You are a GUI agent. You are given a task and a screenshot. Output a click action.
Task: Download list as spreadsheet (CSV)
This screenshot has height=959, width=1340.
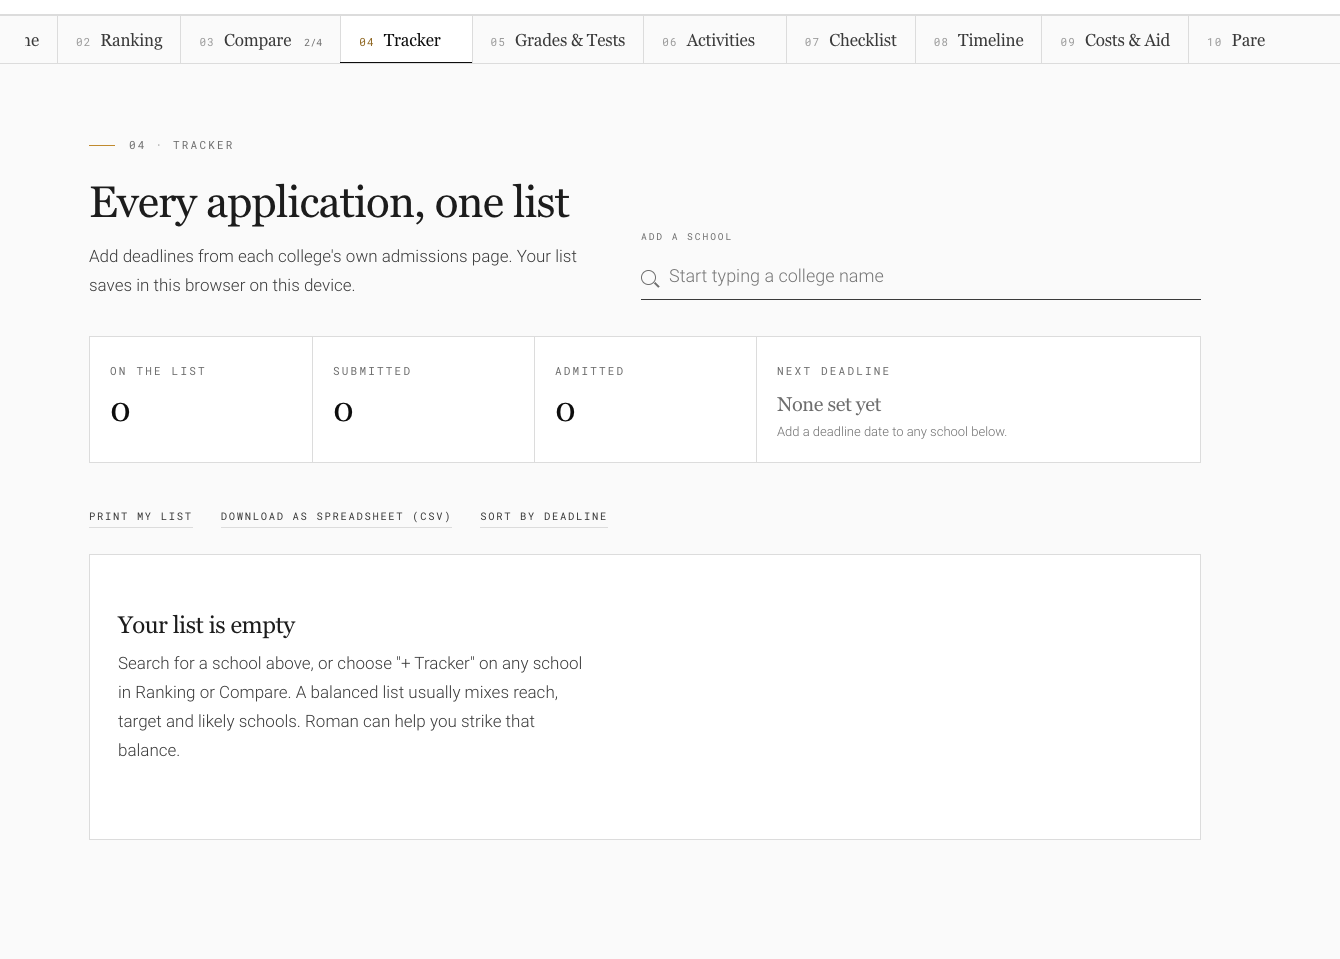(x=336, y=517)
